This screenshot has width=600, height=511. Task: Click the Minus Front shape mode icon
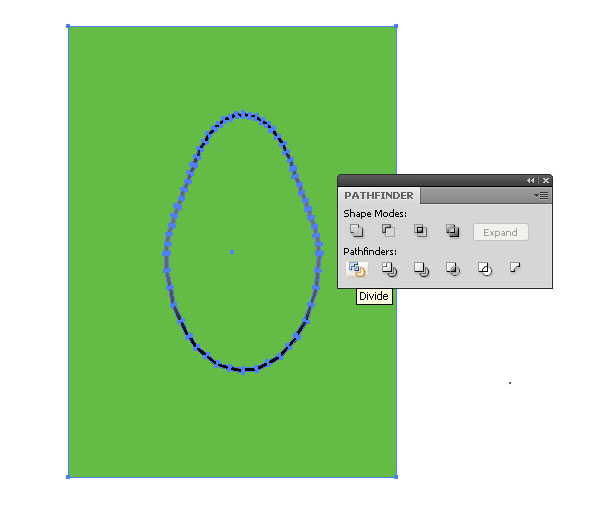pyautogui.click(x=388, y=230)
